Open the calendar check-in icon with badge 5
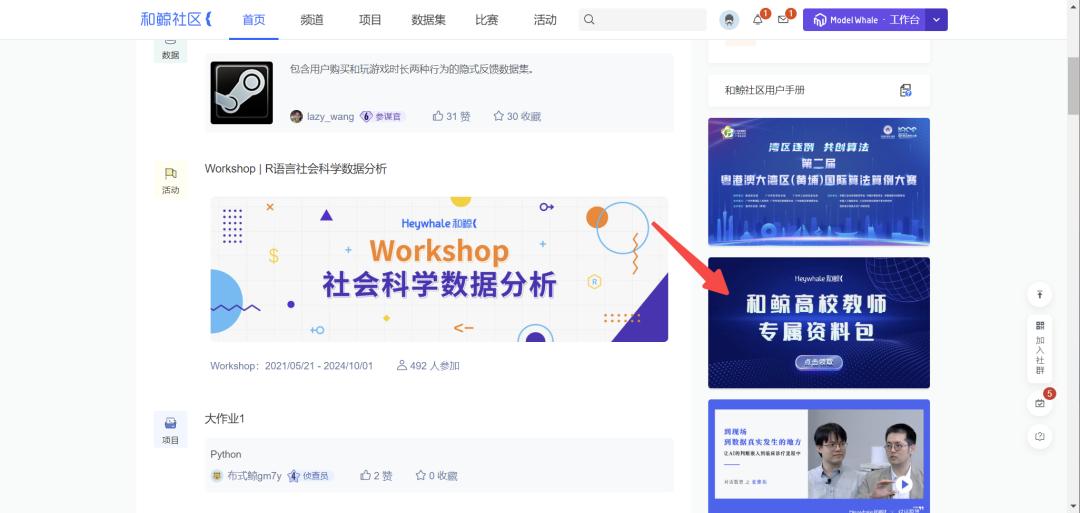 [1039, 404]
